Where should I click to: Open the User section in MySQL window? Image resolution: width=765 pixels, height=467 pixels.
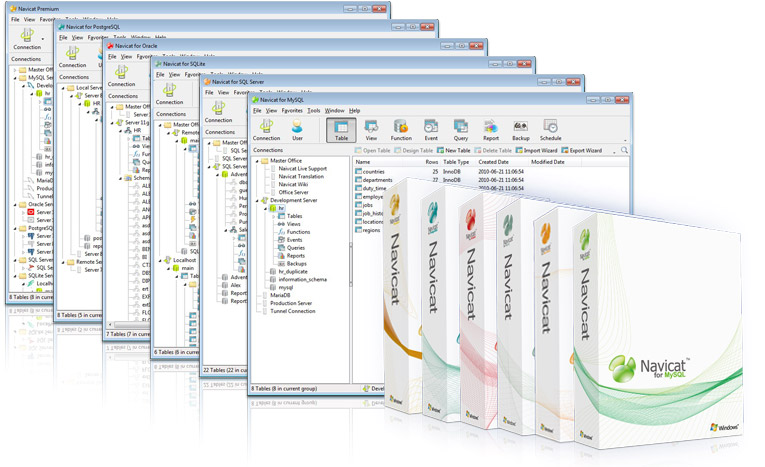click(297, 130)
